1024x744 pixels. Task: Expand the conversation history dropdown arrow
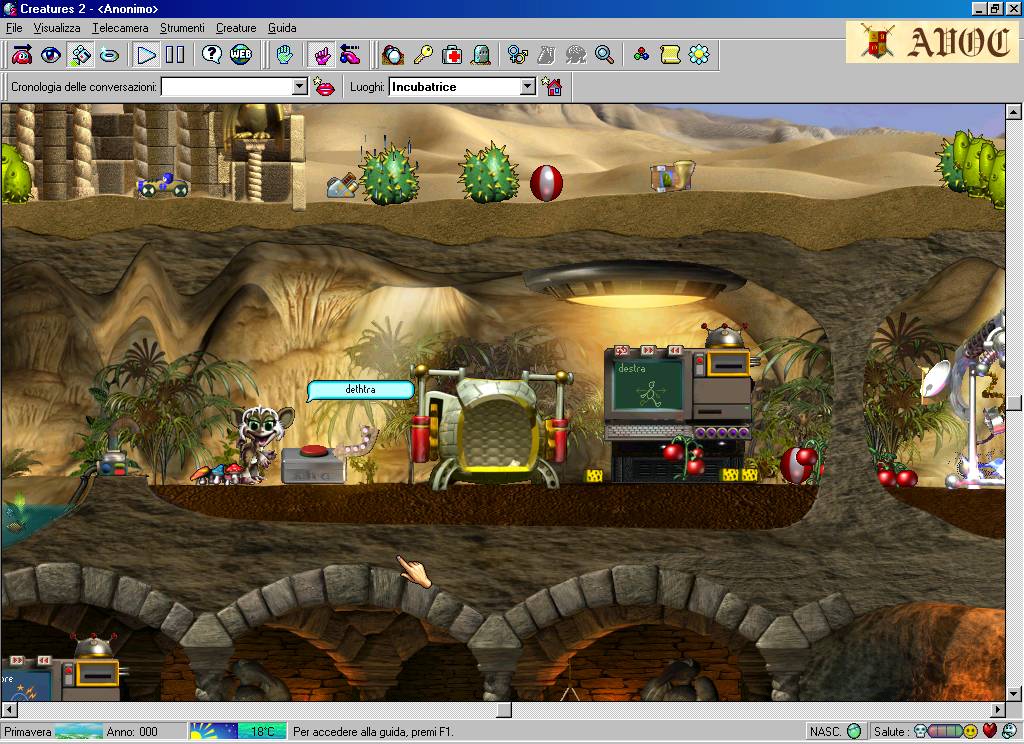click(300, 87)
